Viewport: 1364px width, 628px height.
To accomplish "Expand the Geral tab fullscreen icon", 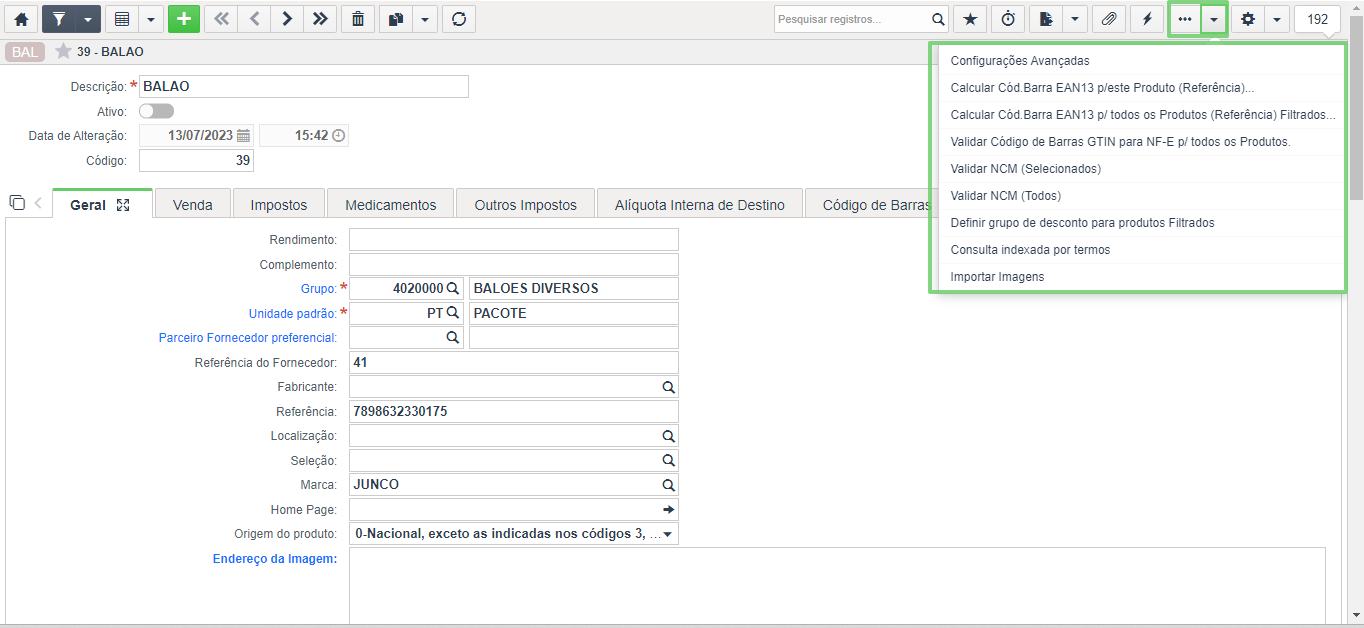I will [123, 204].
